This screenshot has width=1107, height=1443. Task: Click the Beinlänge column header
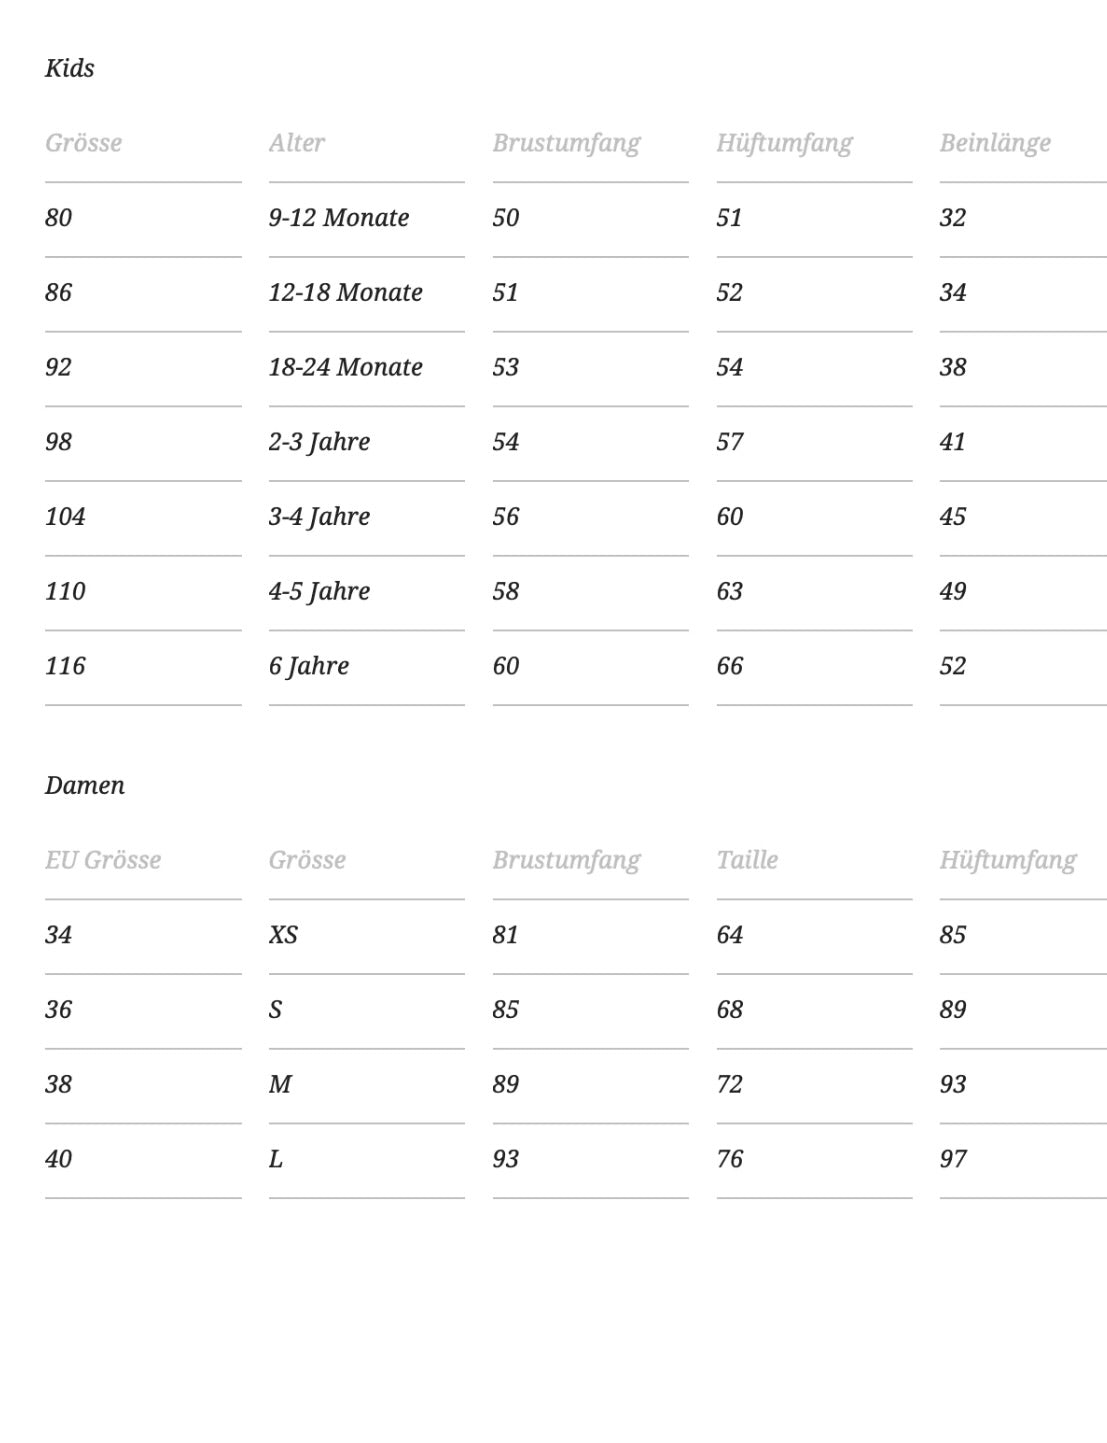point(995,143)
